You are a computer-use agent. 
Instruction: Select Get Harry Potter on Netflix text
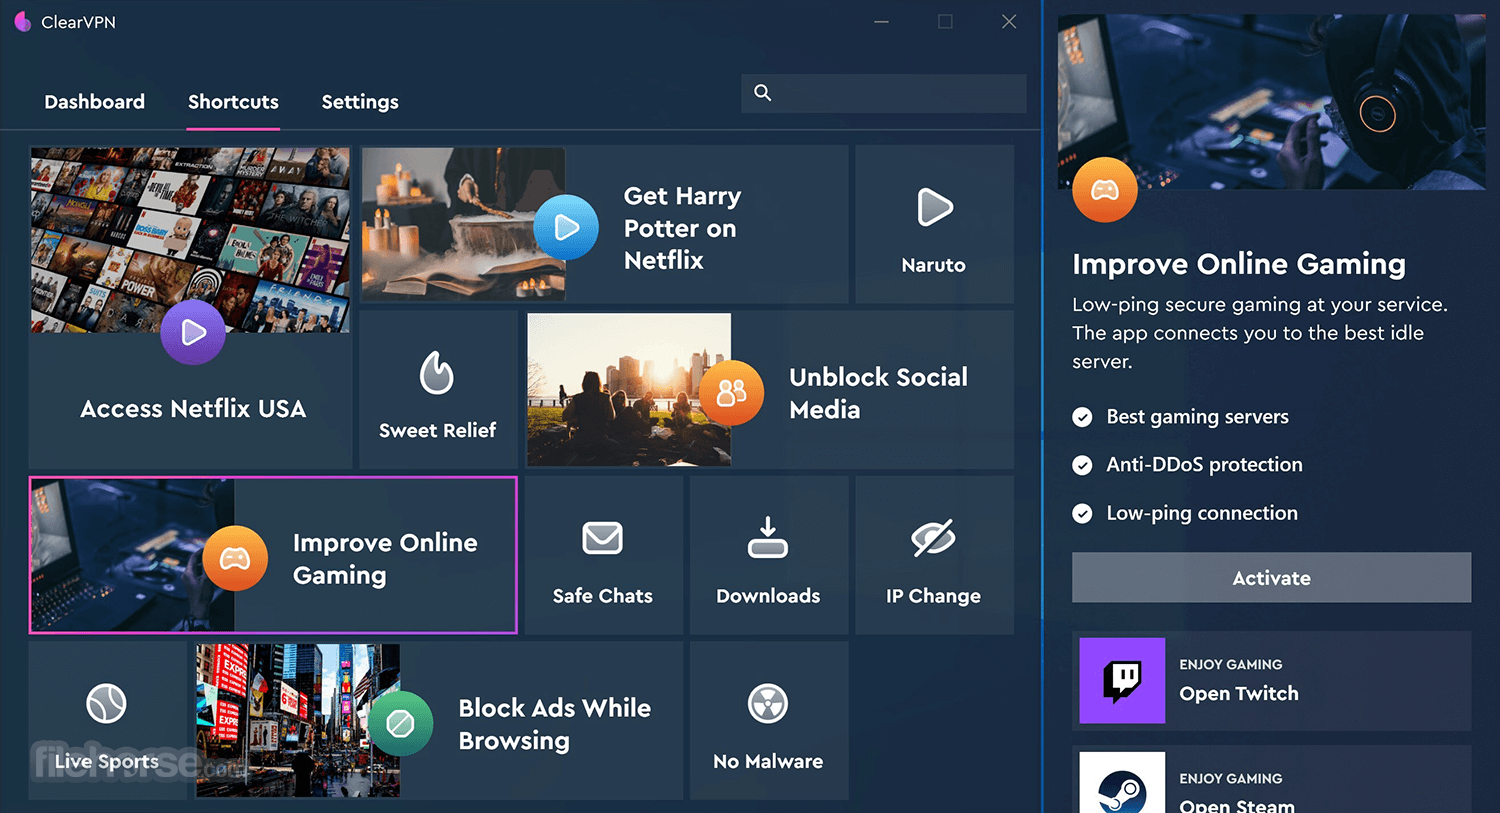click(682, 228)
